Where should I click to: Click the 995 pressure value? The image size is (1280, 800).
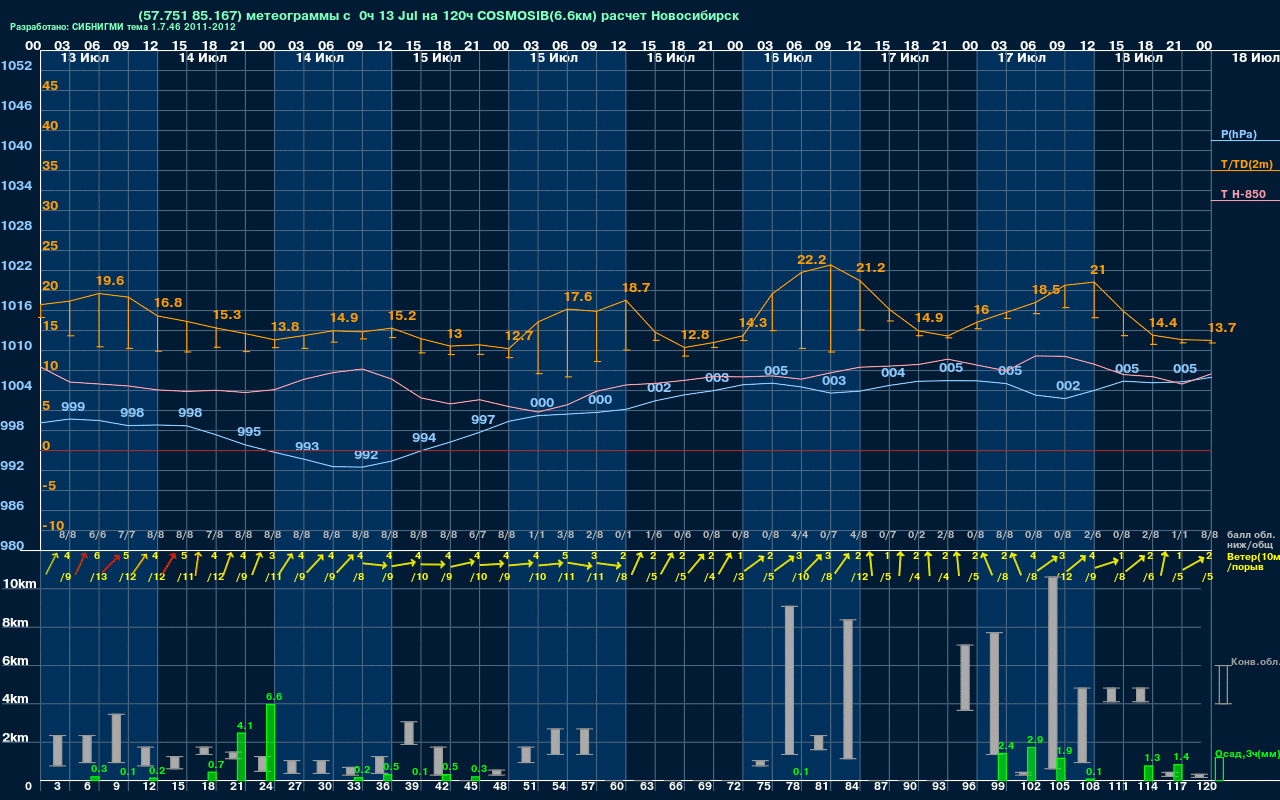pyautogui.click(x=249, y=432)
